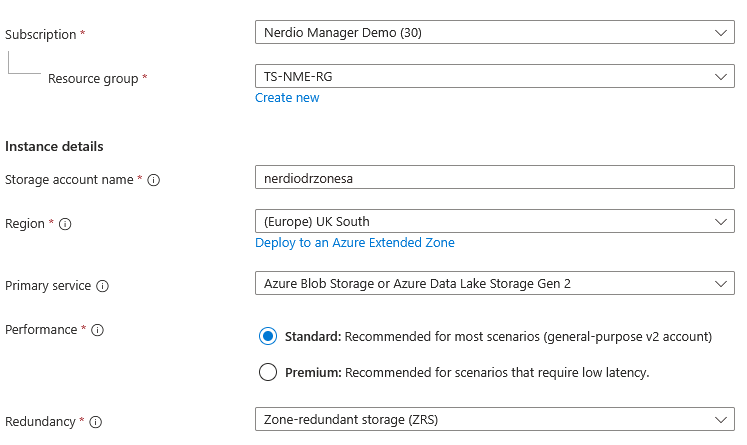Click info icon beside Performance label
The height and width of the screenshot is (445, 747).
[x=98, y=330]
